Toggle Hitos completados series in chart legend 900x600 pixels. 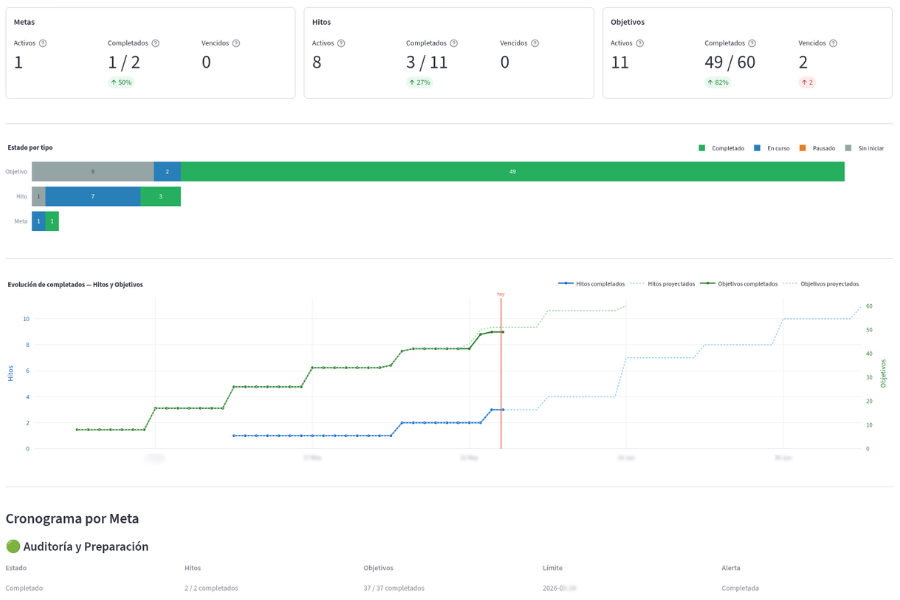click(x=592, y=284)
